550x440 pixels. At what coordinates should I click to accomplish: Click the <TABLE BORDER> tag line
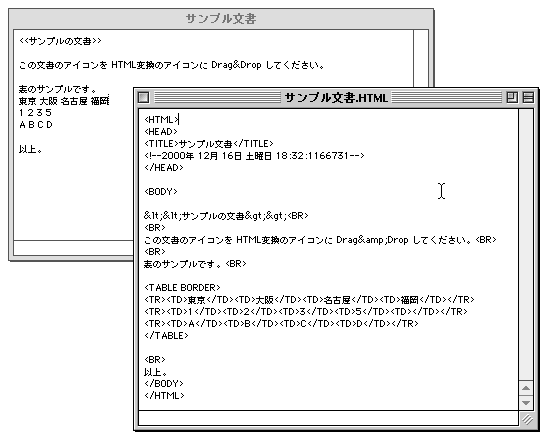(182, 288)
